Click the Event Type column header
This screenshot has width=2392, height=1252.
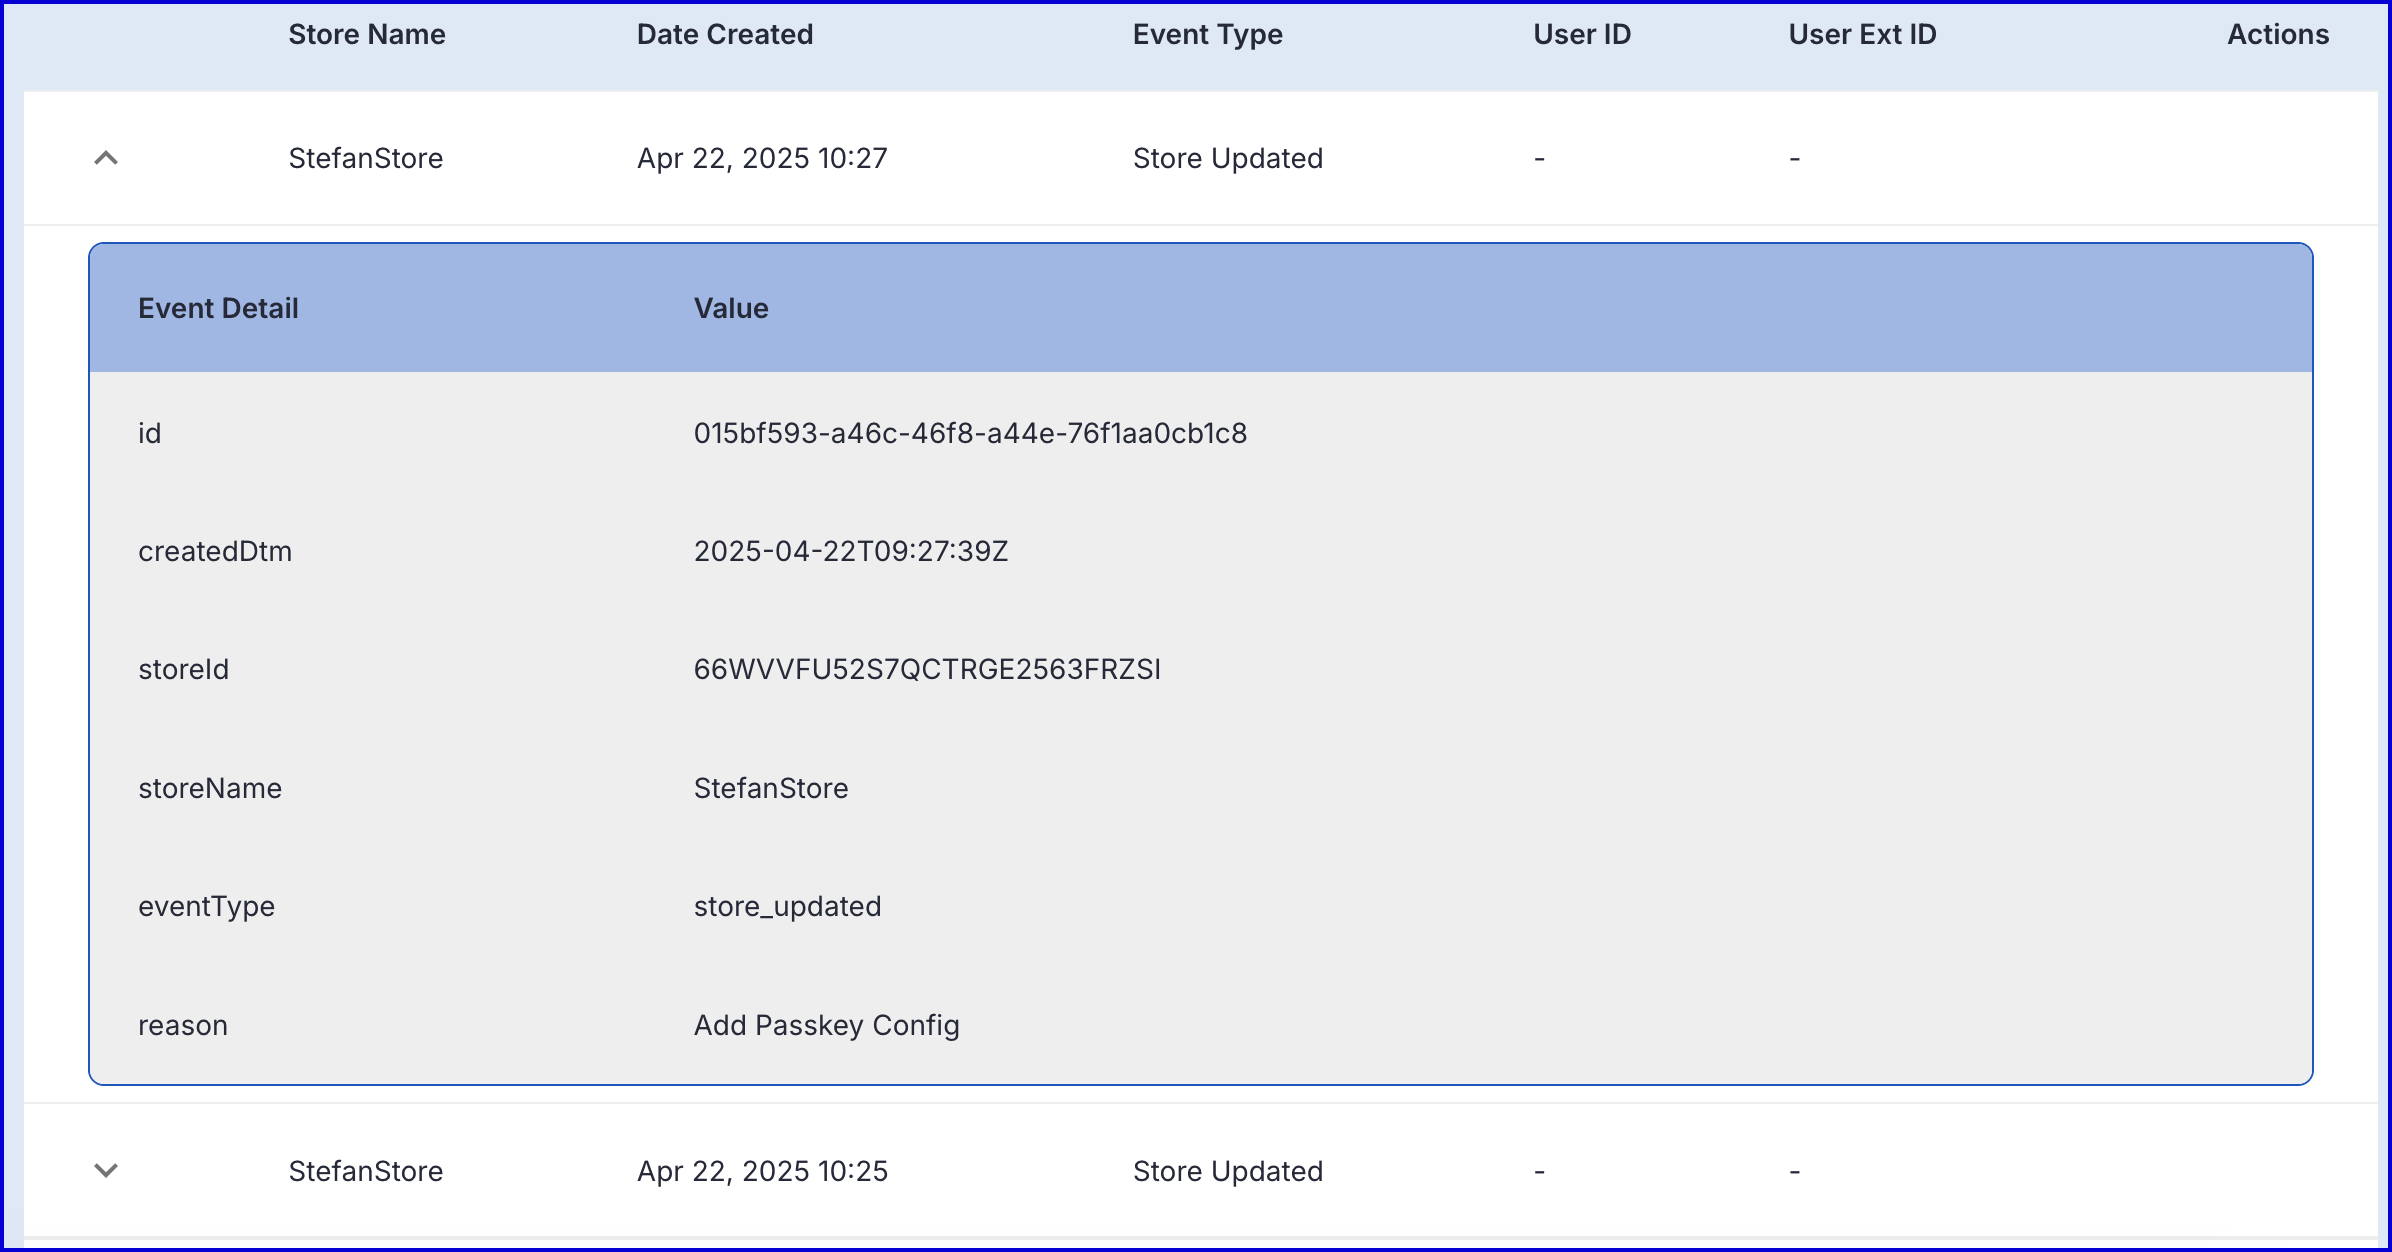coord(1207,34)
